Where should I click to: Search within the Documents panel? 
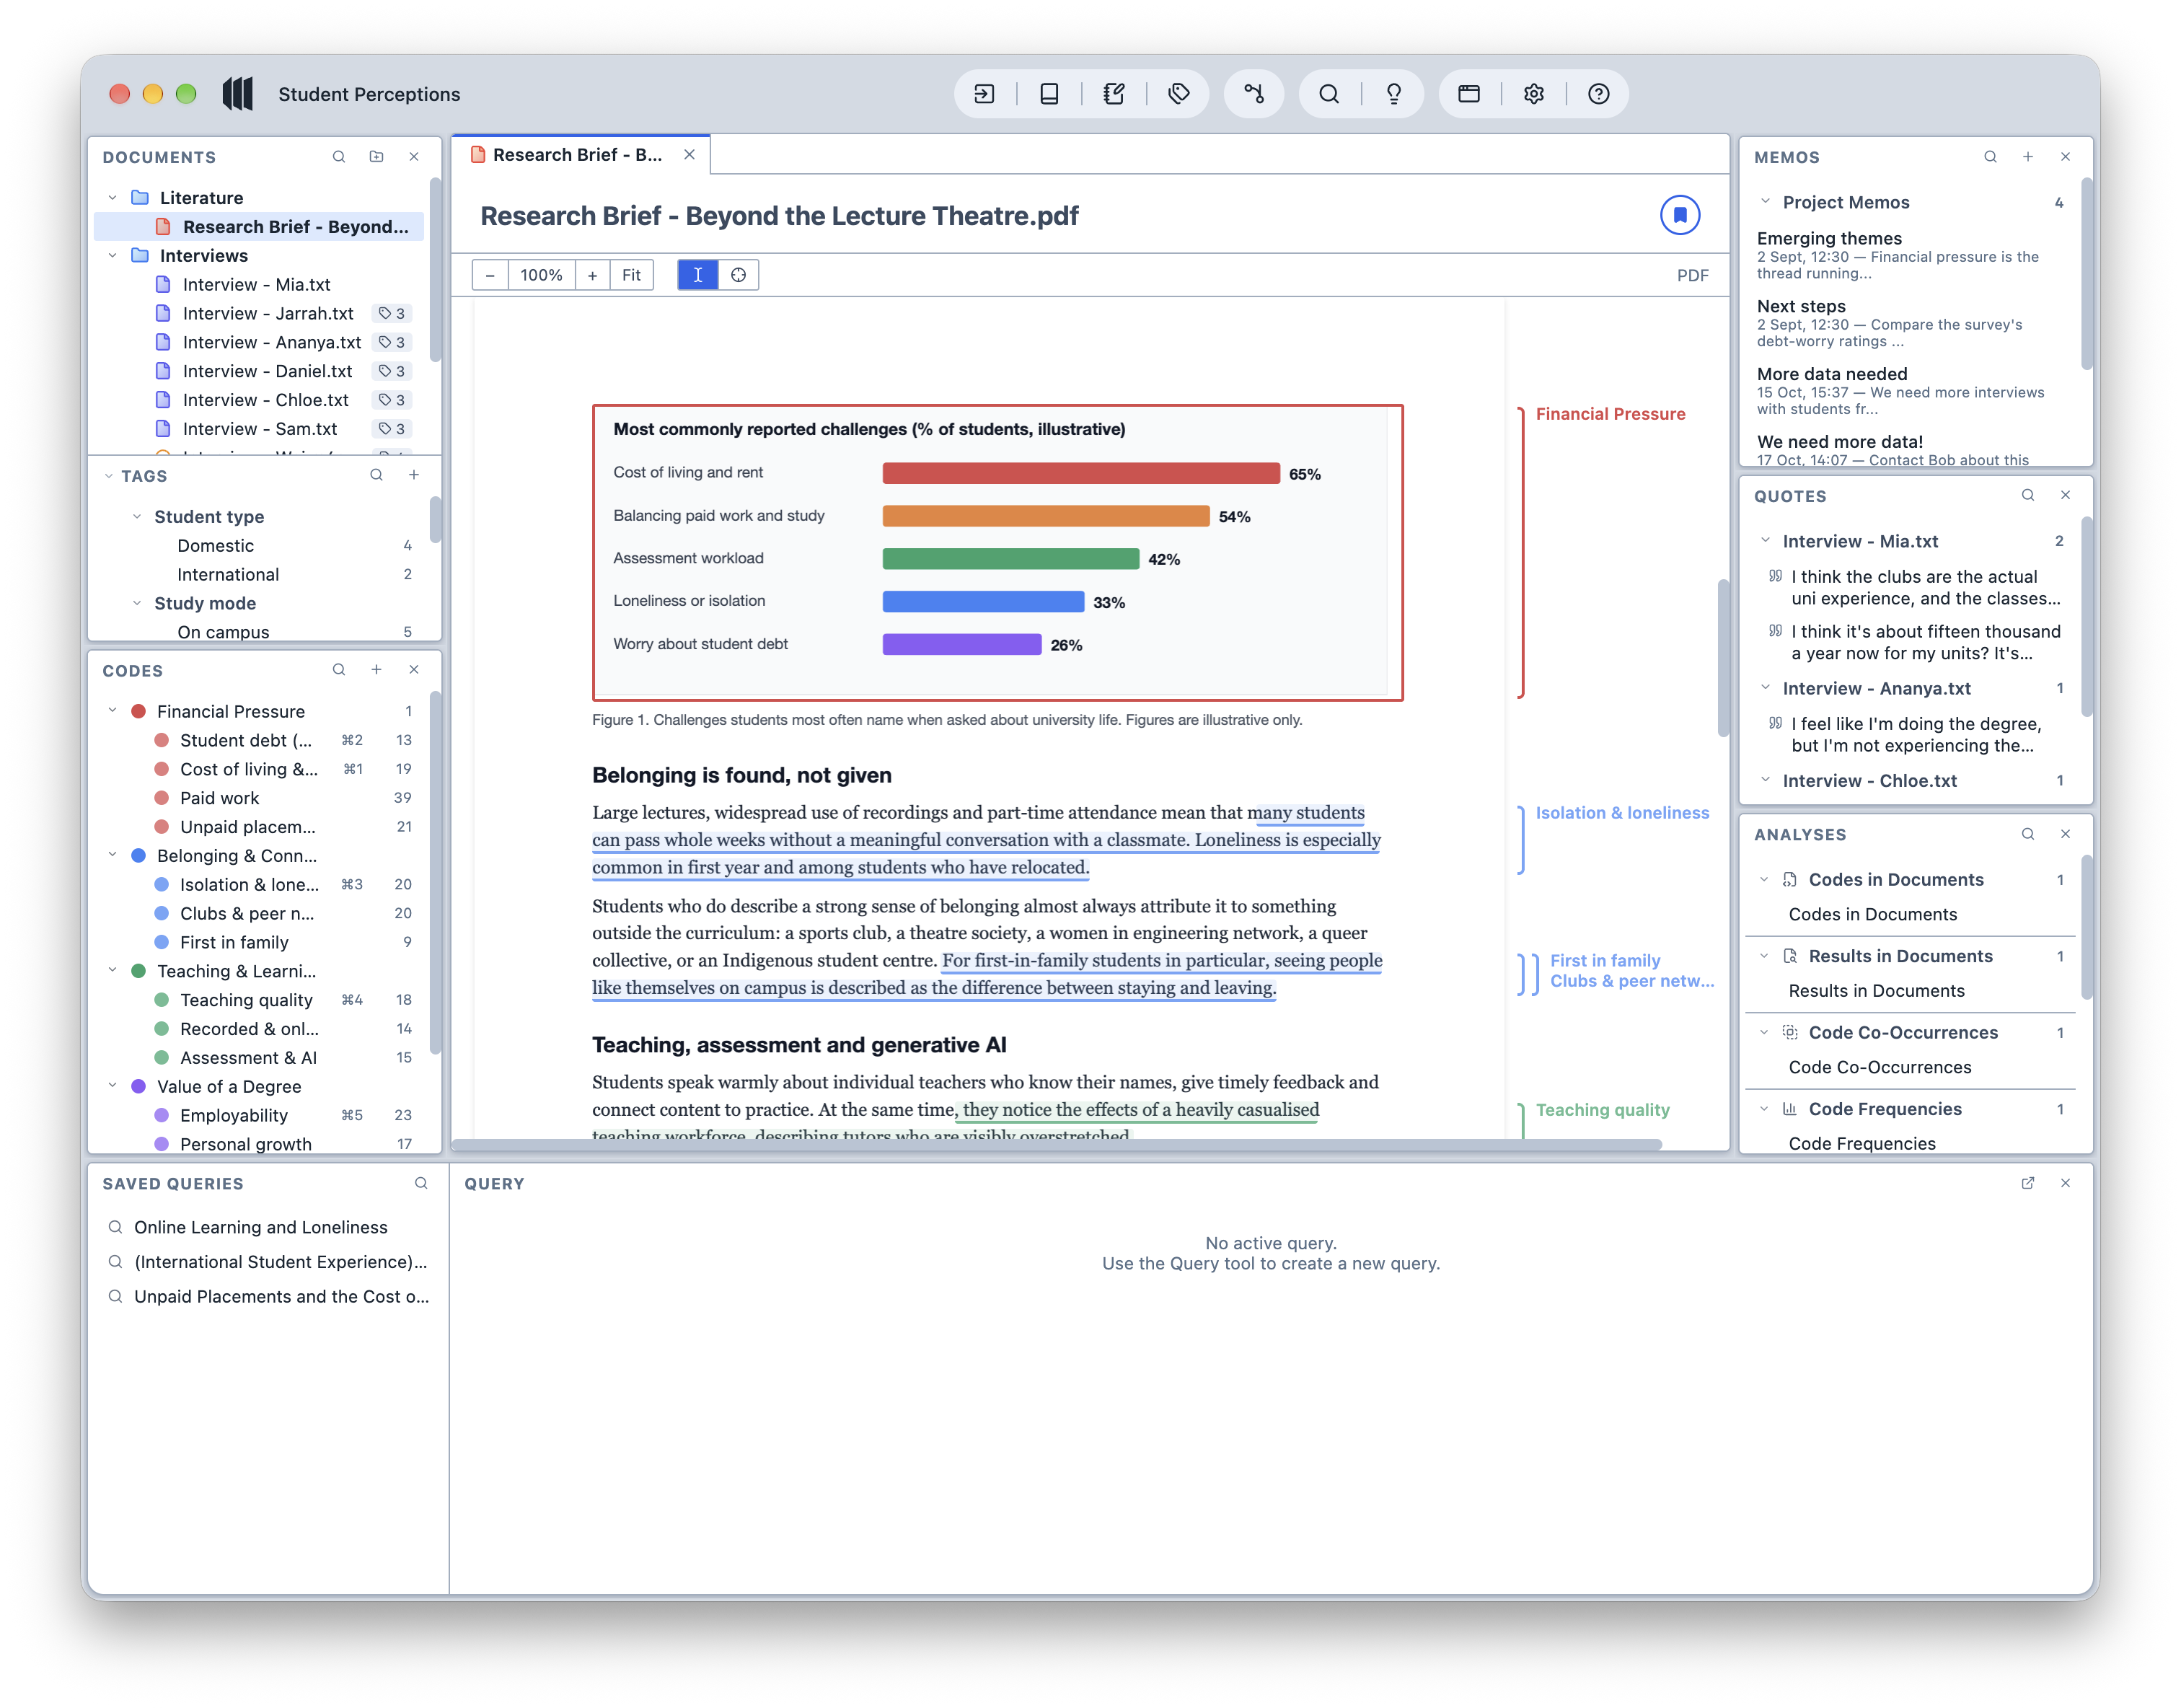click(x=339, y=157)
